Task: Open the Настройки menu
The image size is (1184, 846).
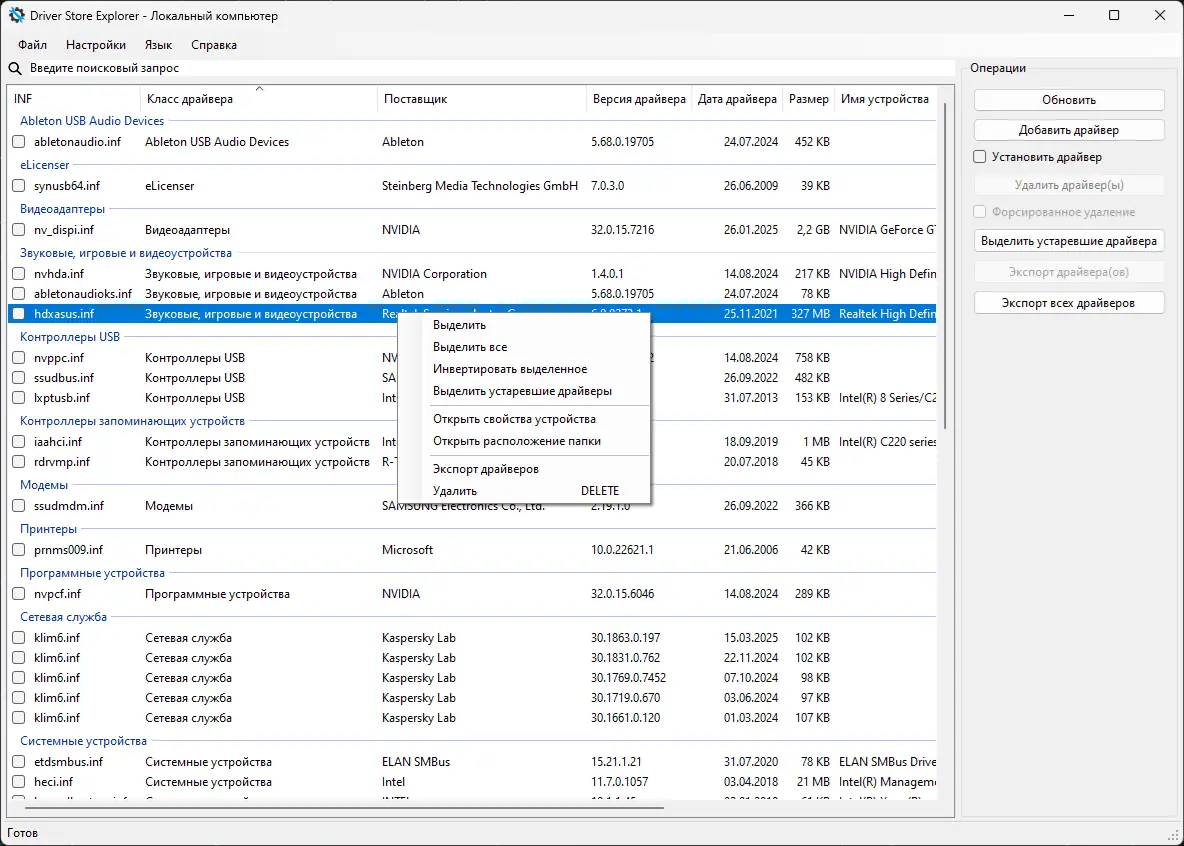Action: pyautogui.click(x=96, y=45)
